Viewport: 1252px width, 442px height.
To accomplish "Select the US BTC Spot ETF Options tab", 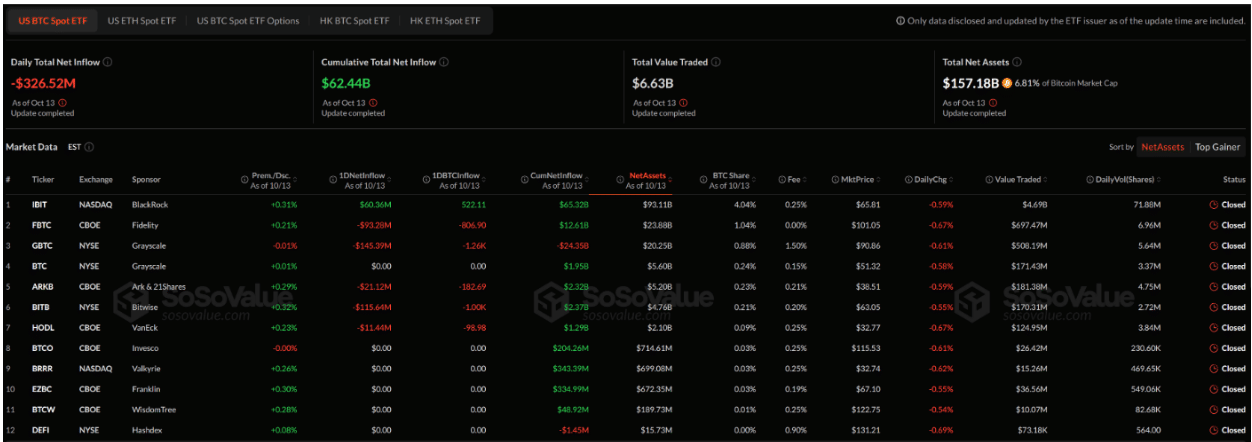I will point(248,21).
